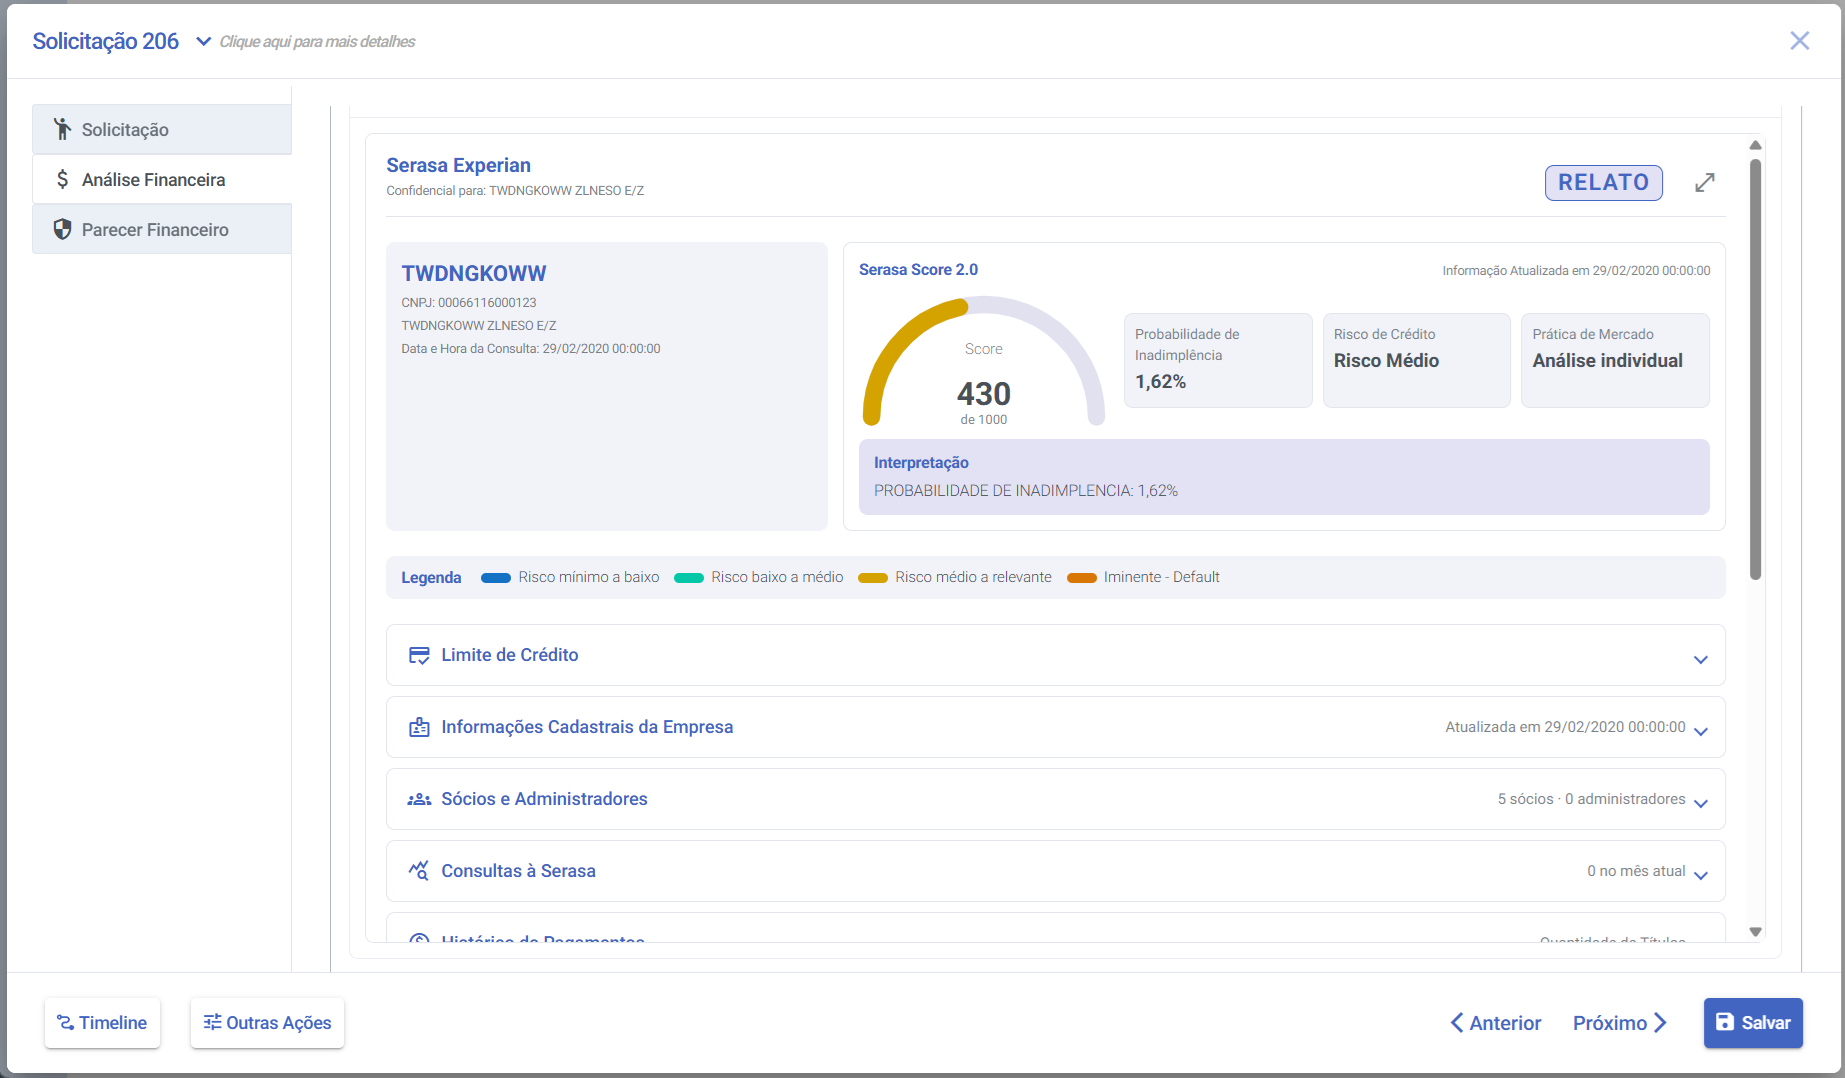Click the yellow 'Risco médio a relevante' legend swatch

pos(873,578)
